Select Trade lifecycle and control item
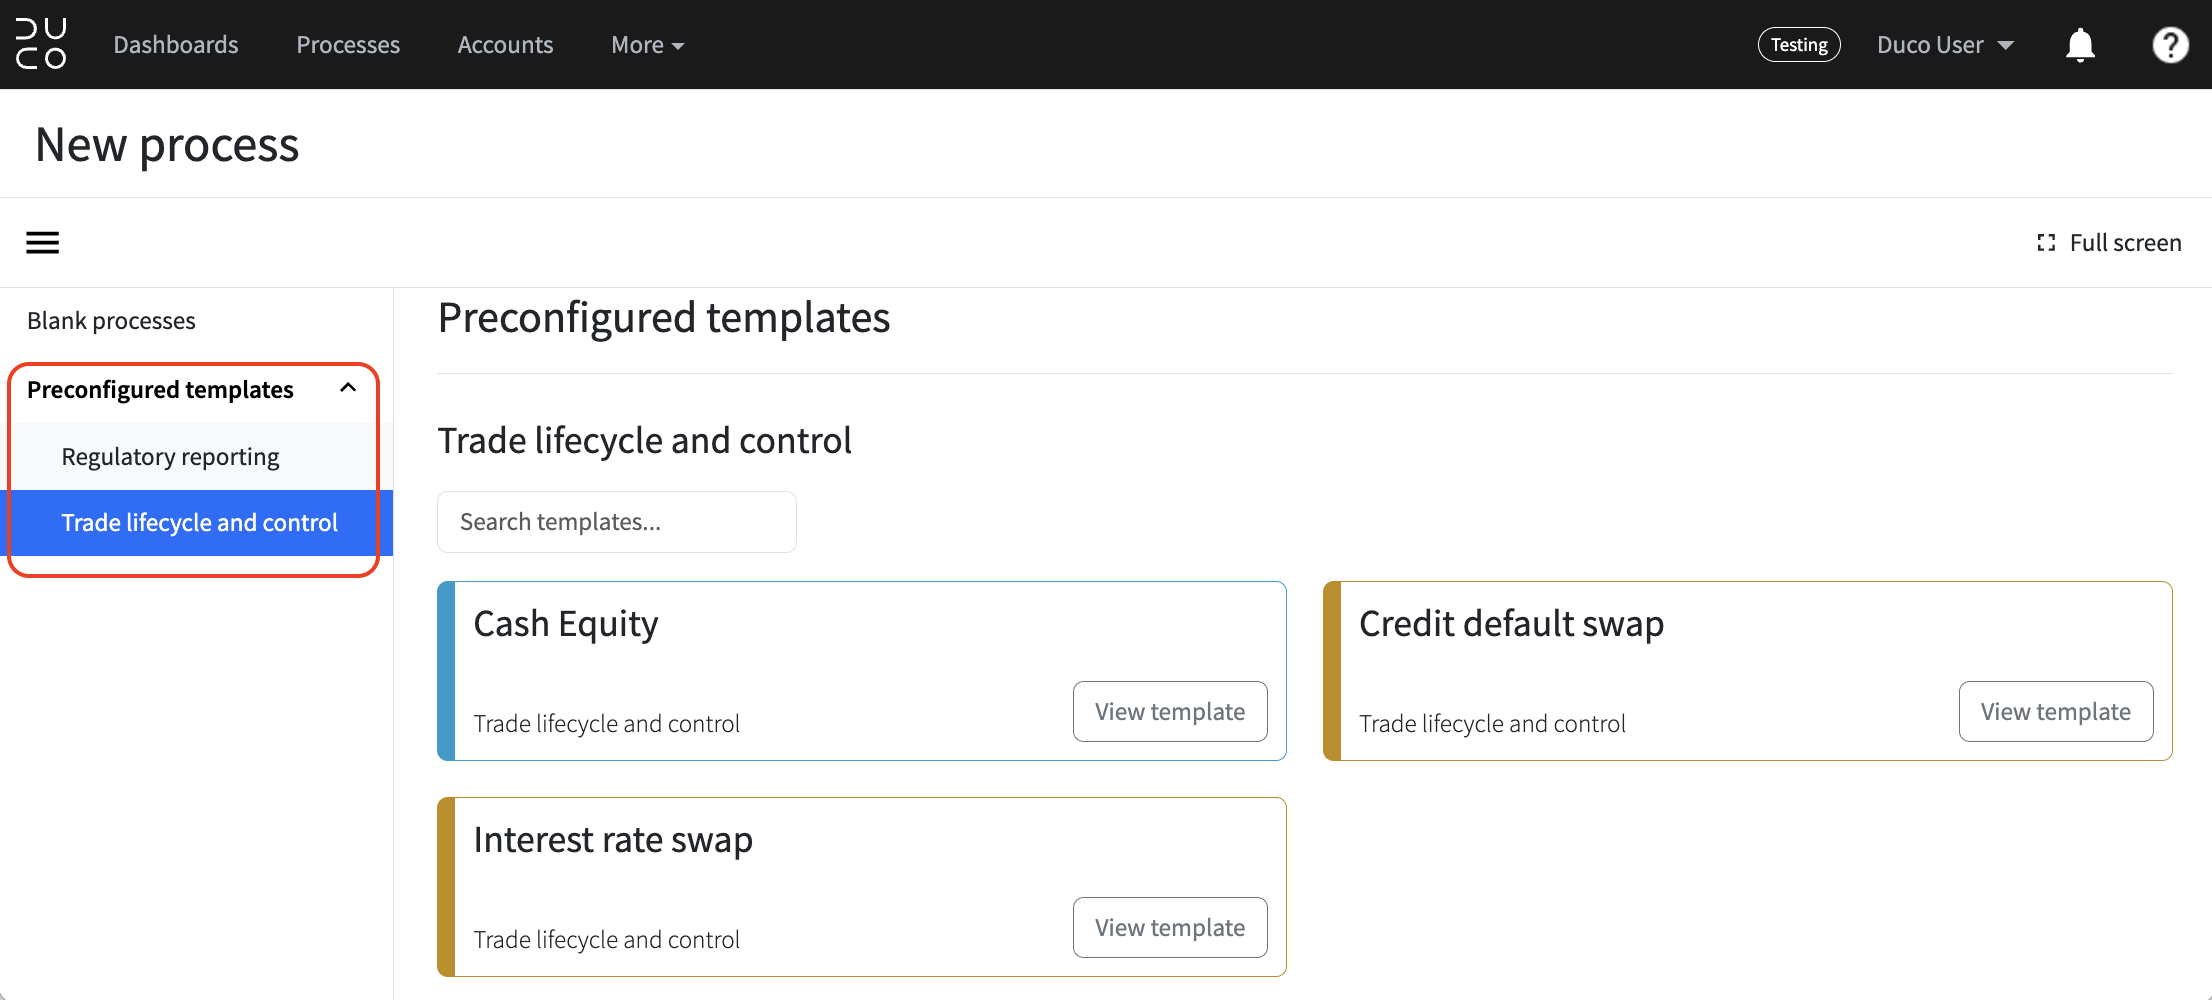Viewport: 2212px width, 1000px height. [201, 523]
